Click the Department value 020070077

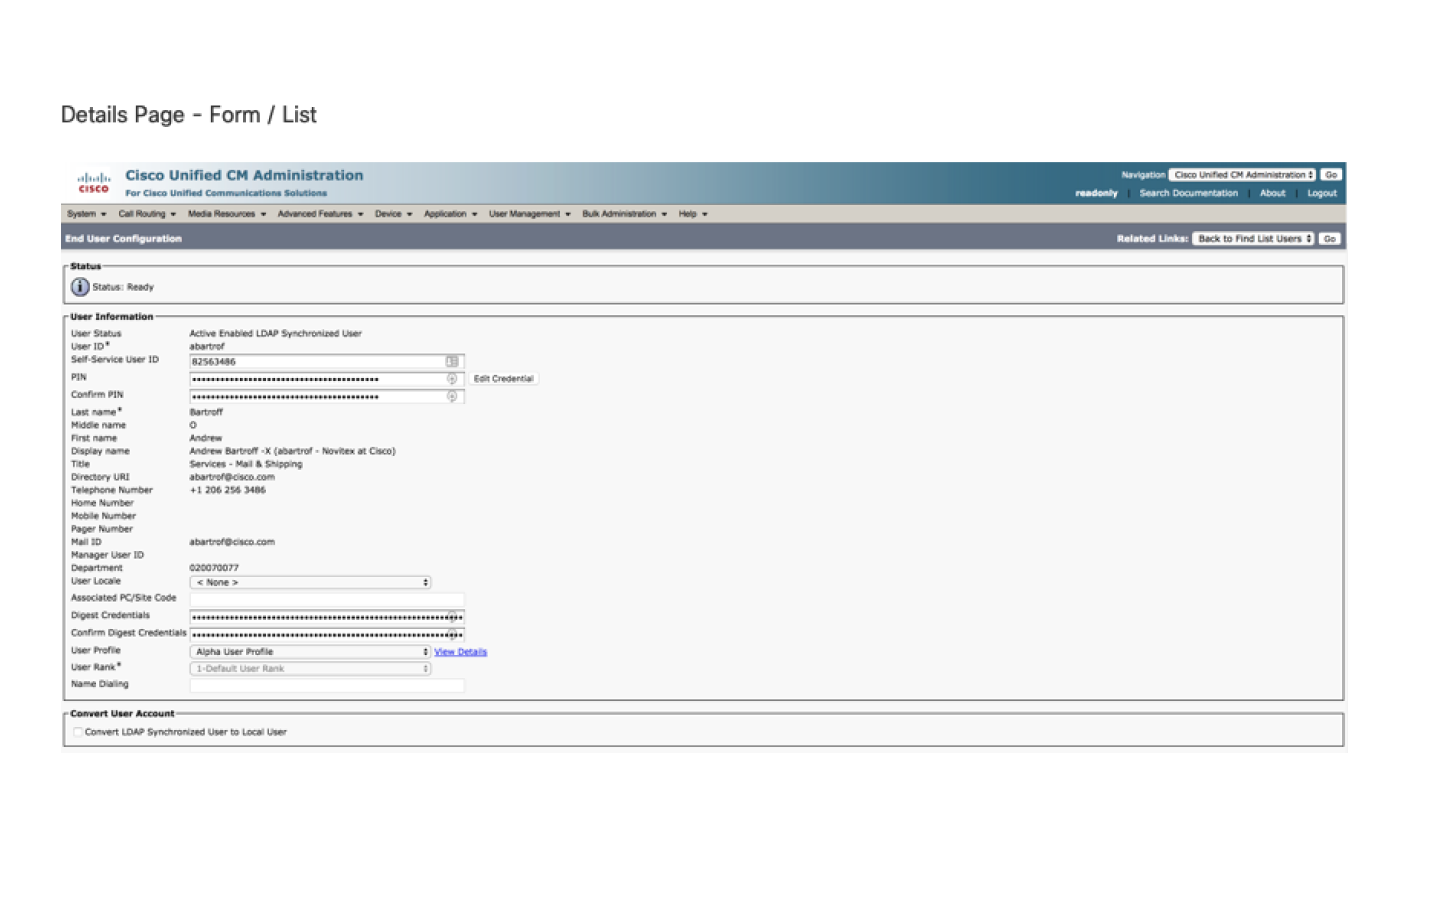(x=214, y=568)
